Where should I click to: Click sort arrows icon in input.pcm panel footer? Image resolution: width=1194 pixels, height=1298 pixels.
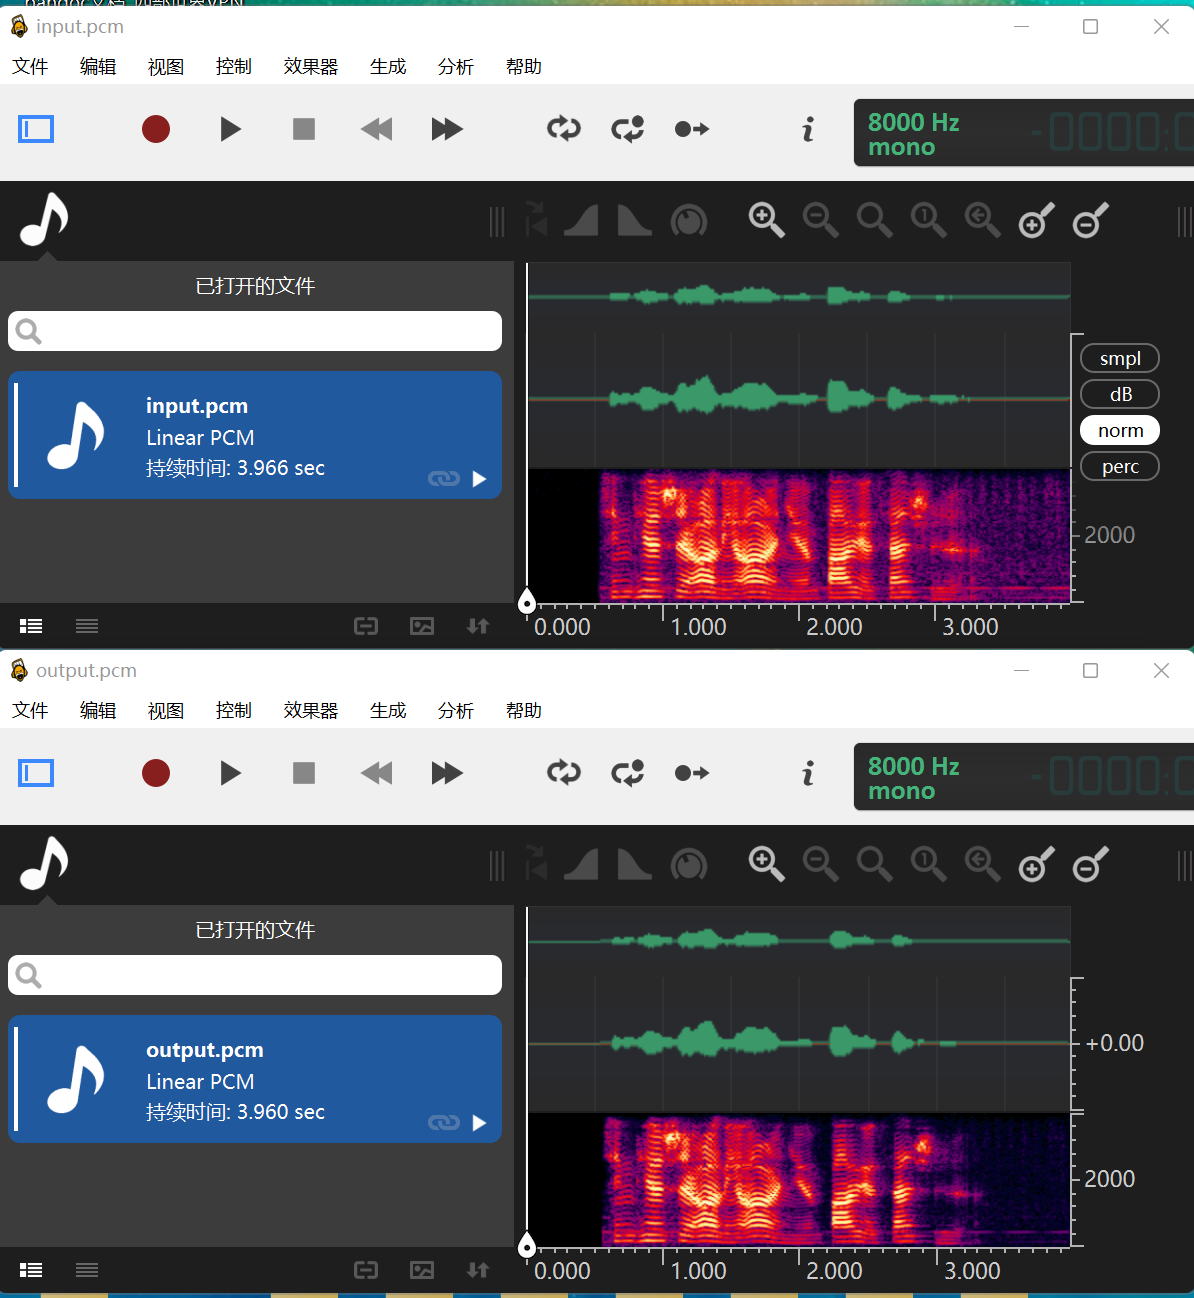[478, 626]
